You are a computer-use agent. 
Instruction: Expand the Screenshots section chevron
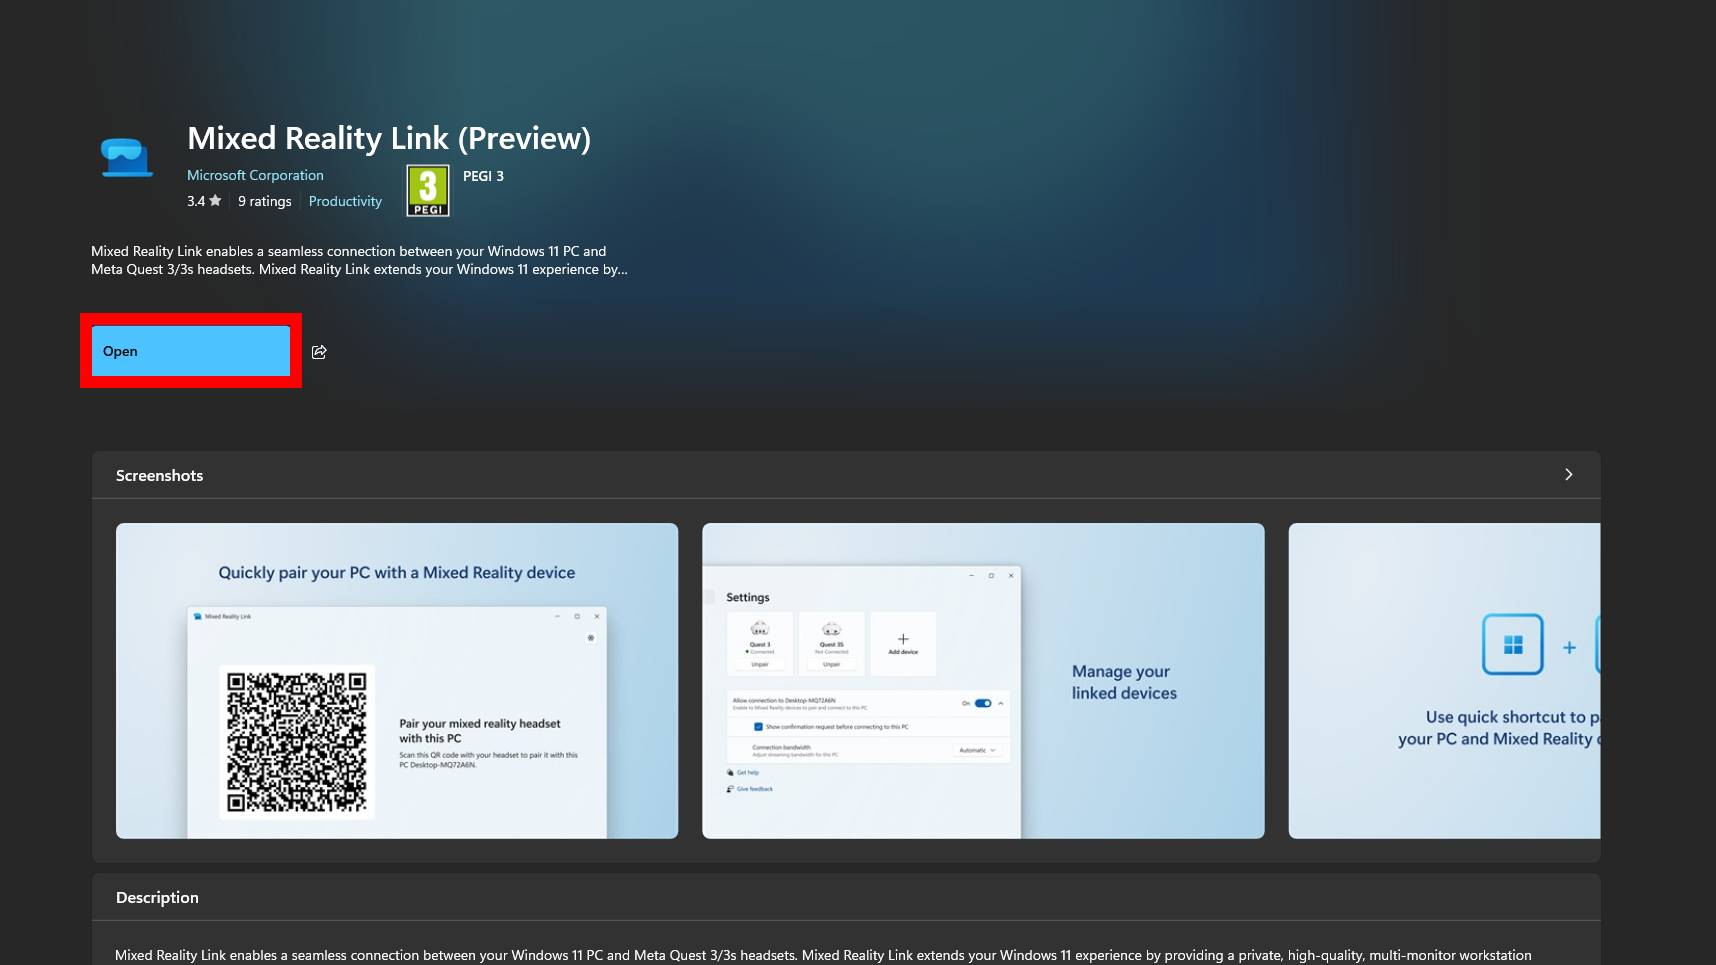pyautogui.click(x=1568, y=475)
